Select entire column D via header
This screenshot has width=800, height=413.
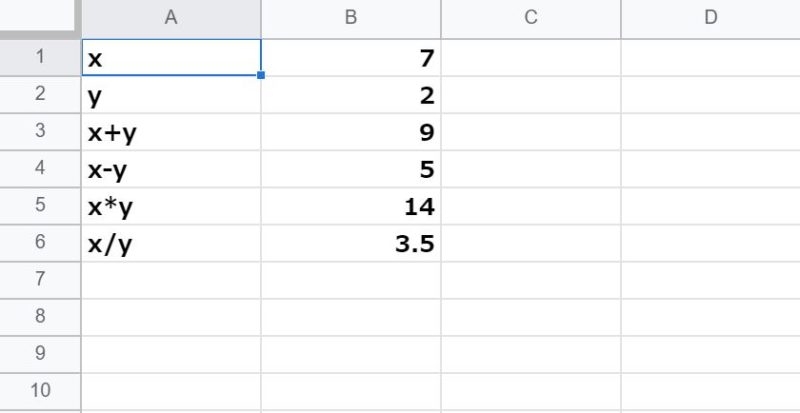(710, 17)
